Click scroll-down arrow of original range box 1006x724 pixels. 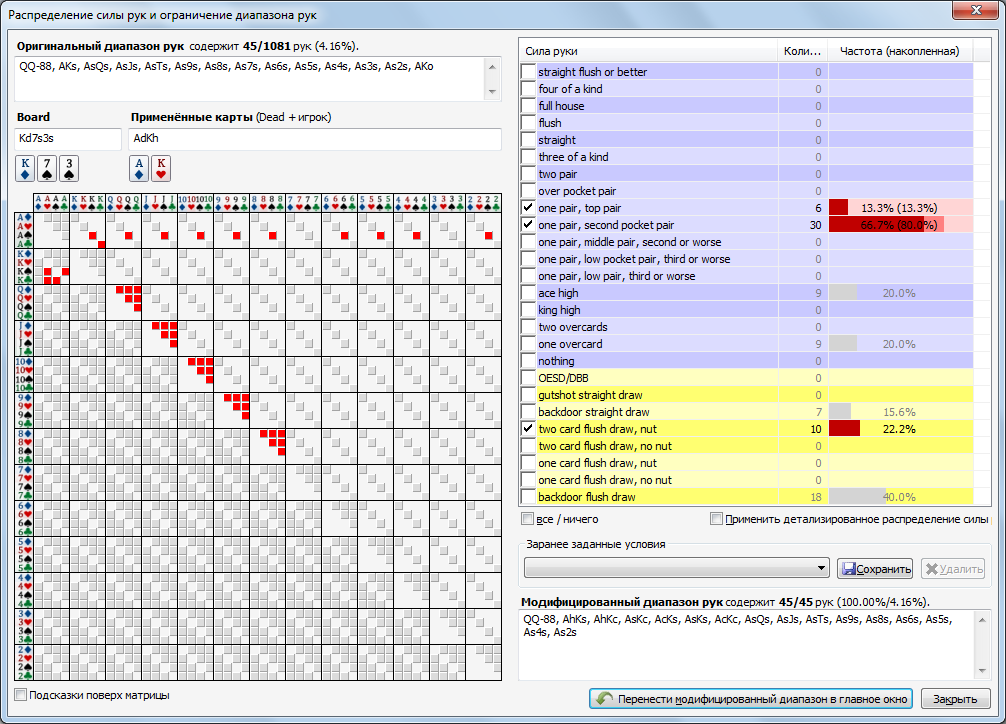[492, 92]
